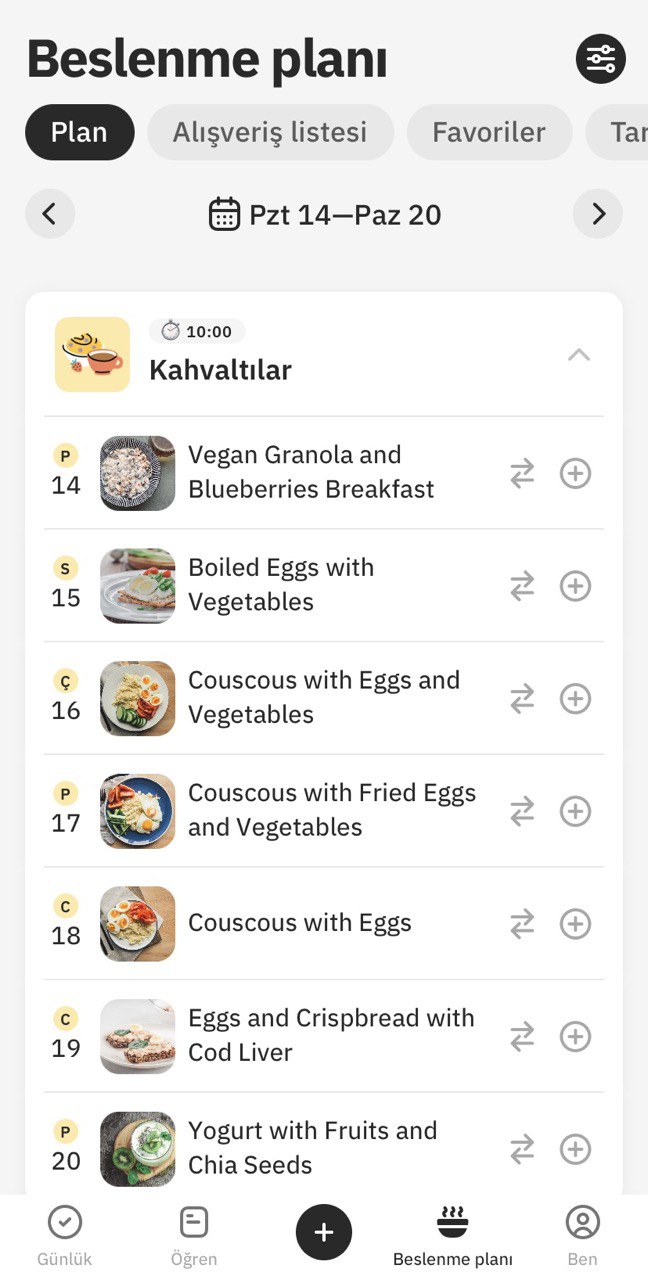Open Yogurt with Fruits and Chia Seeds thumbnail

[138, 1149]
